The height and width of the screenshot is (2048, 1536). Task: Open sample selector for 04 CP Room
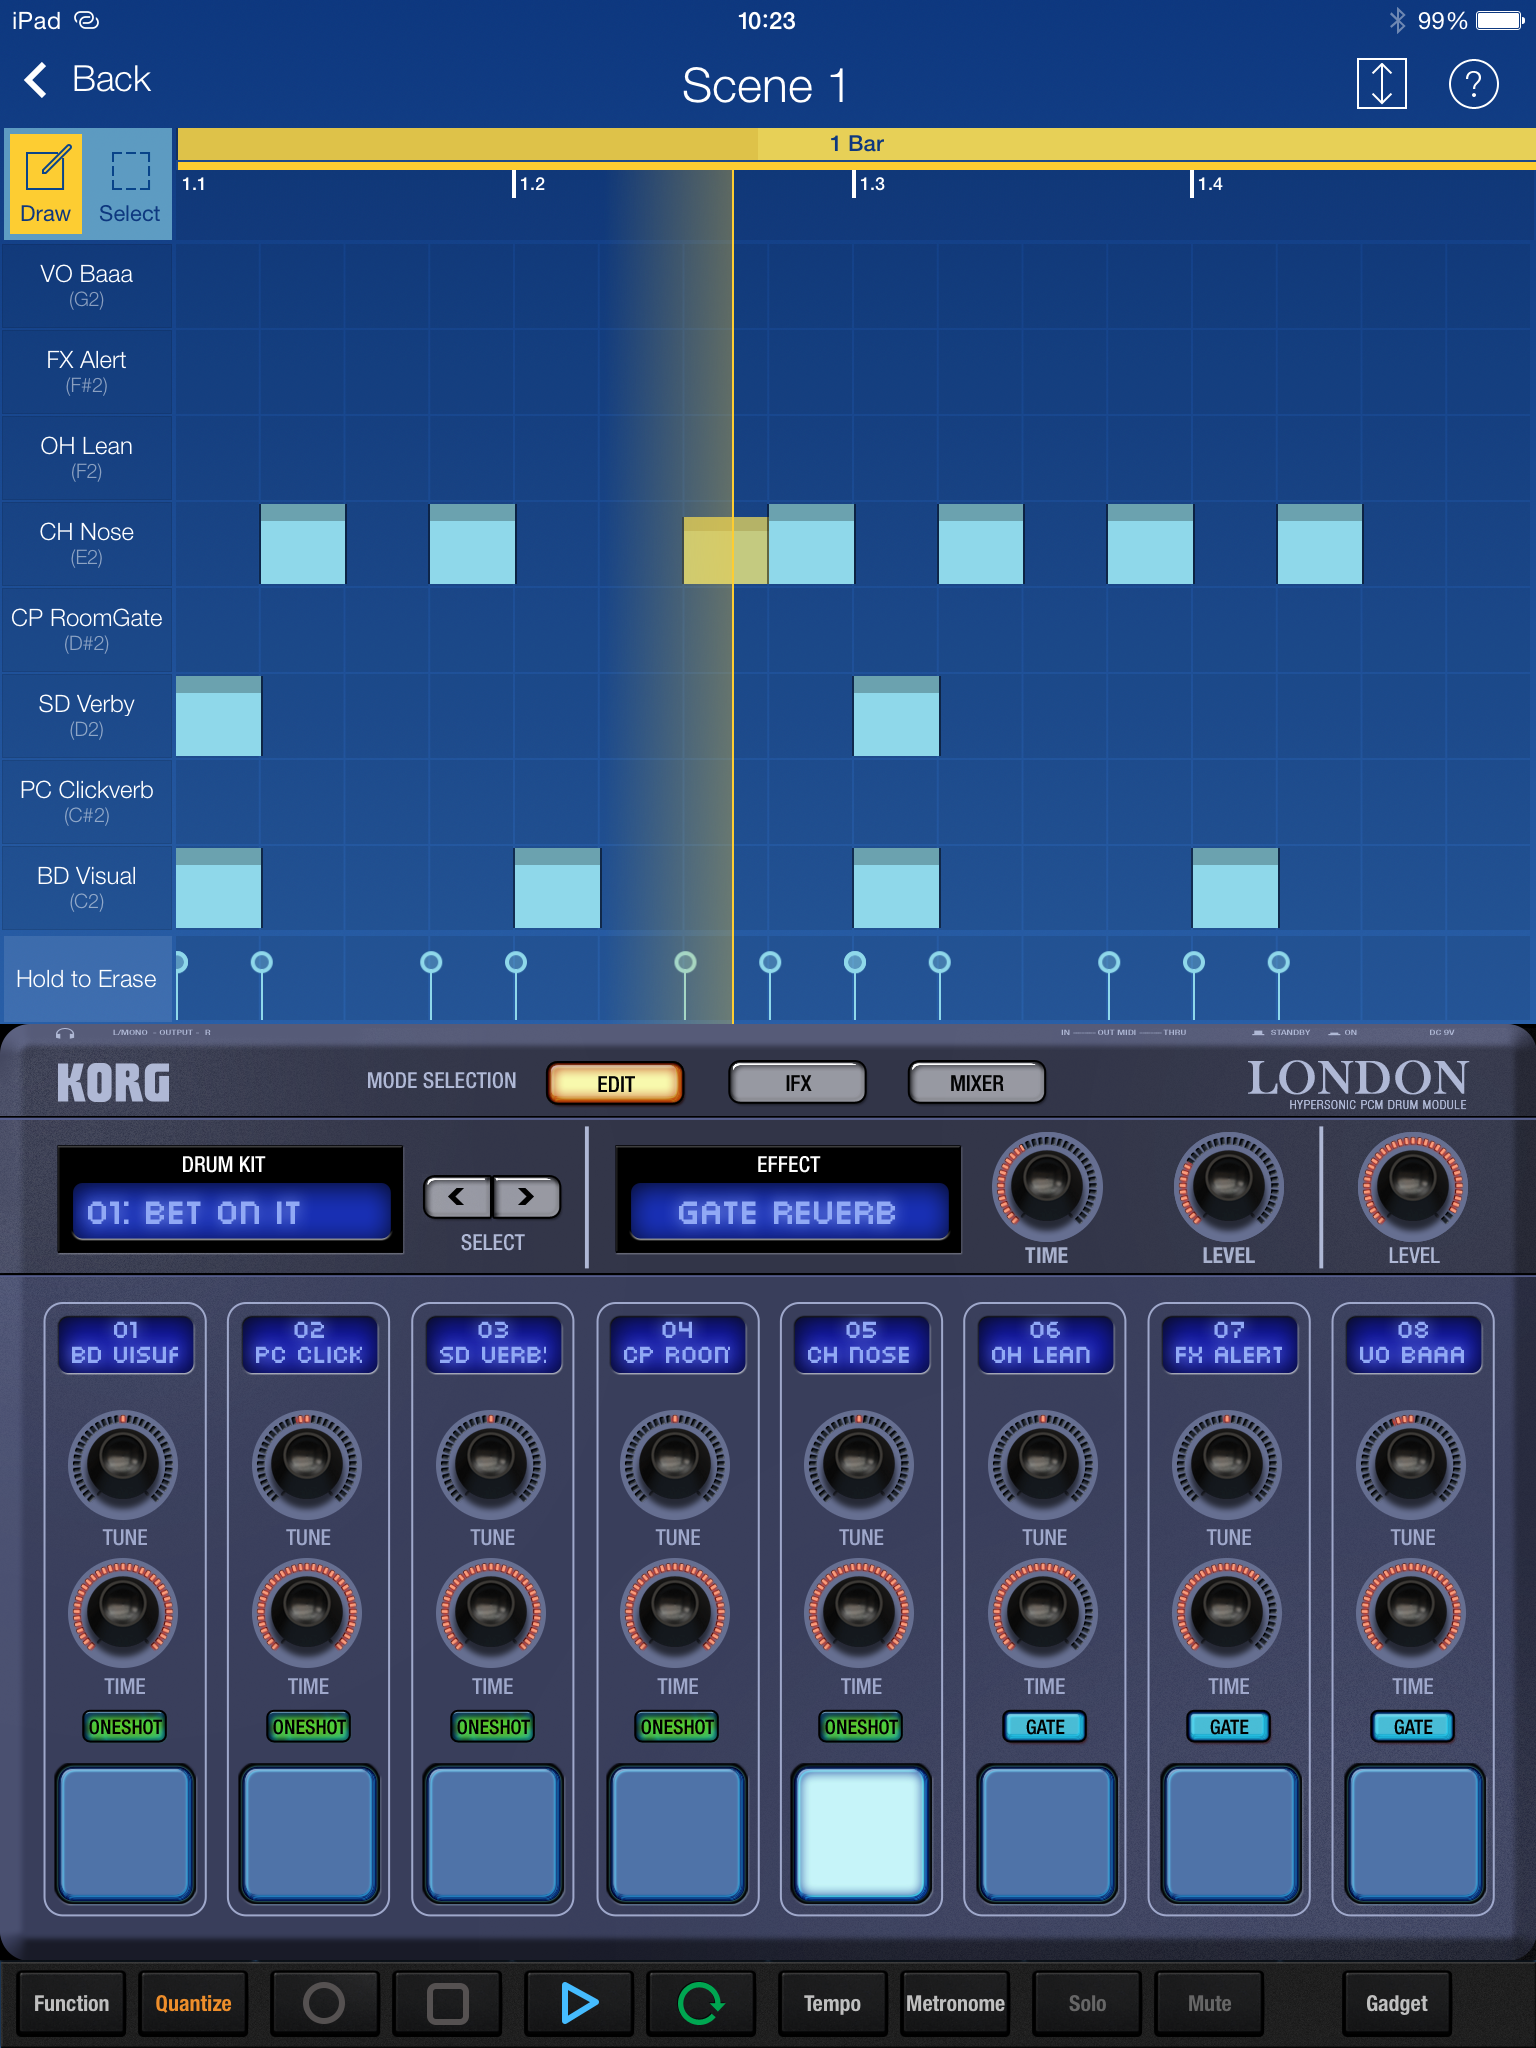[677, 1343]
